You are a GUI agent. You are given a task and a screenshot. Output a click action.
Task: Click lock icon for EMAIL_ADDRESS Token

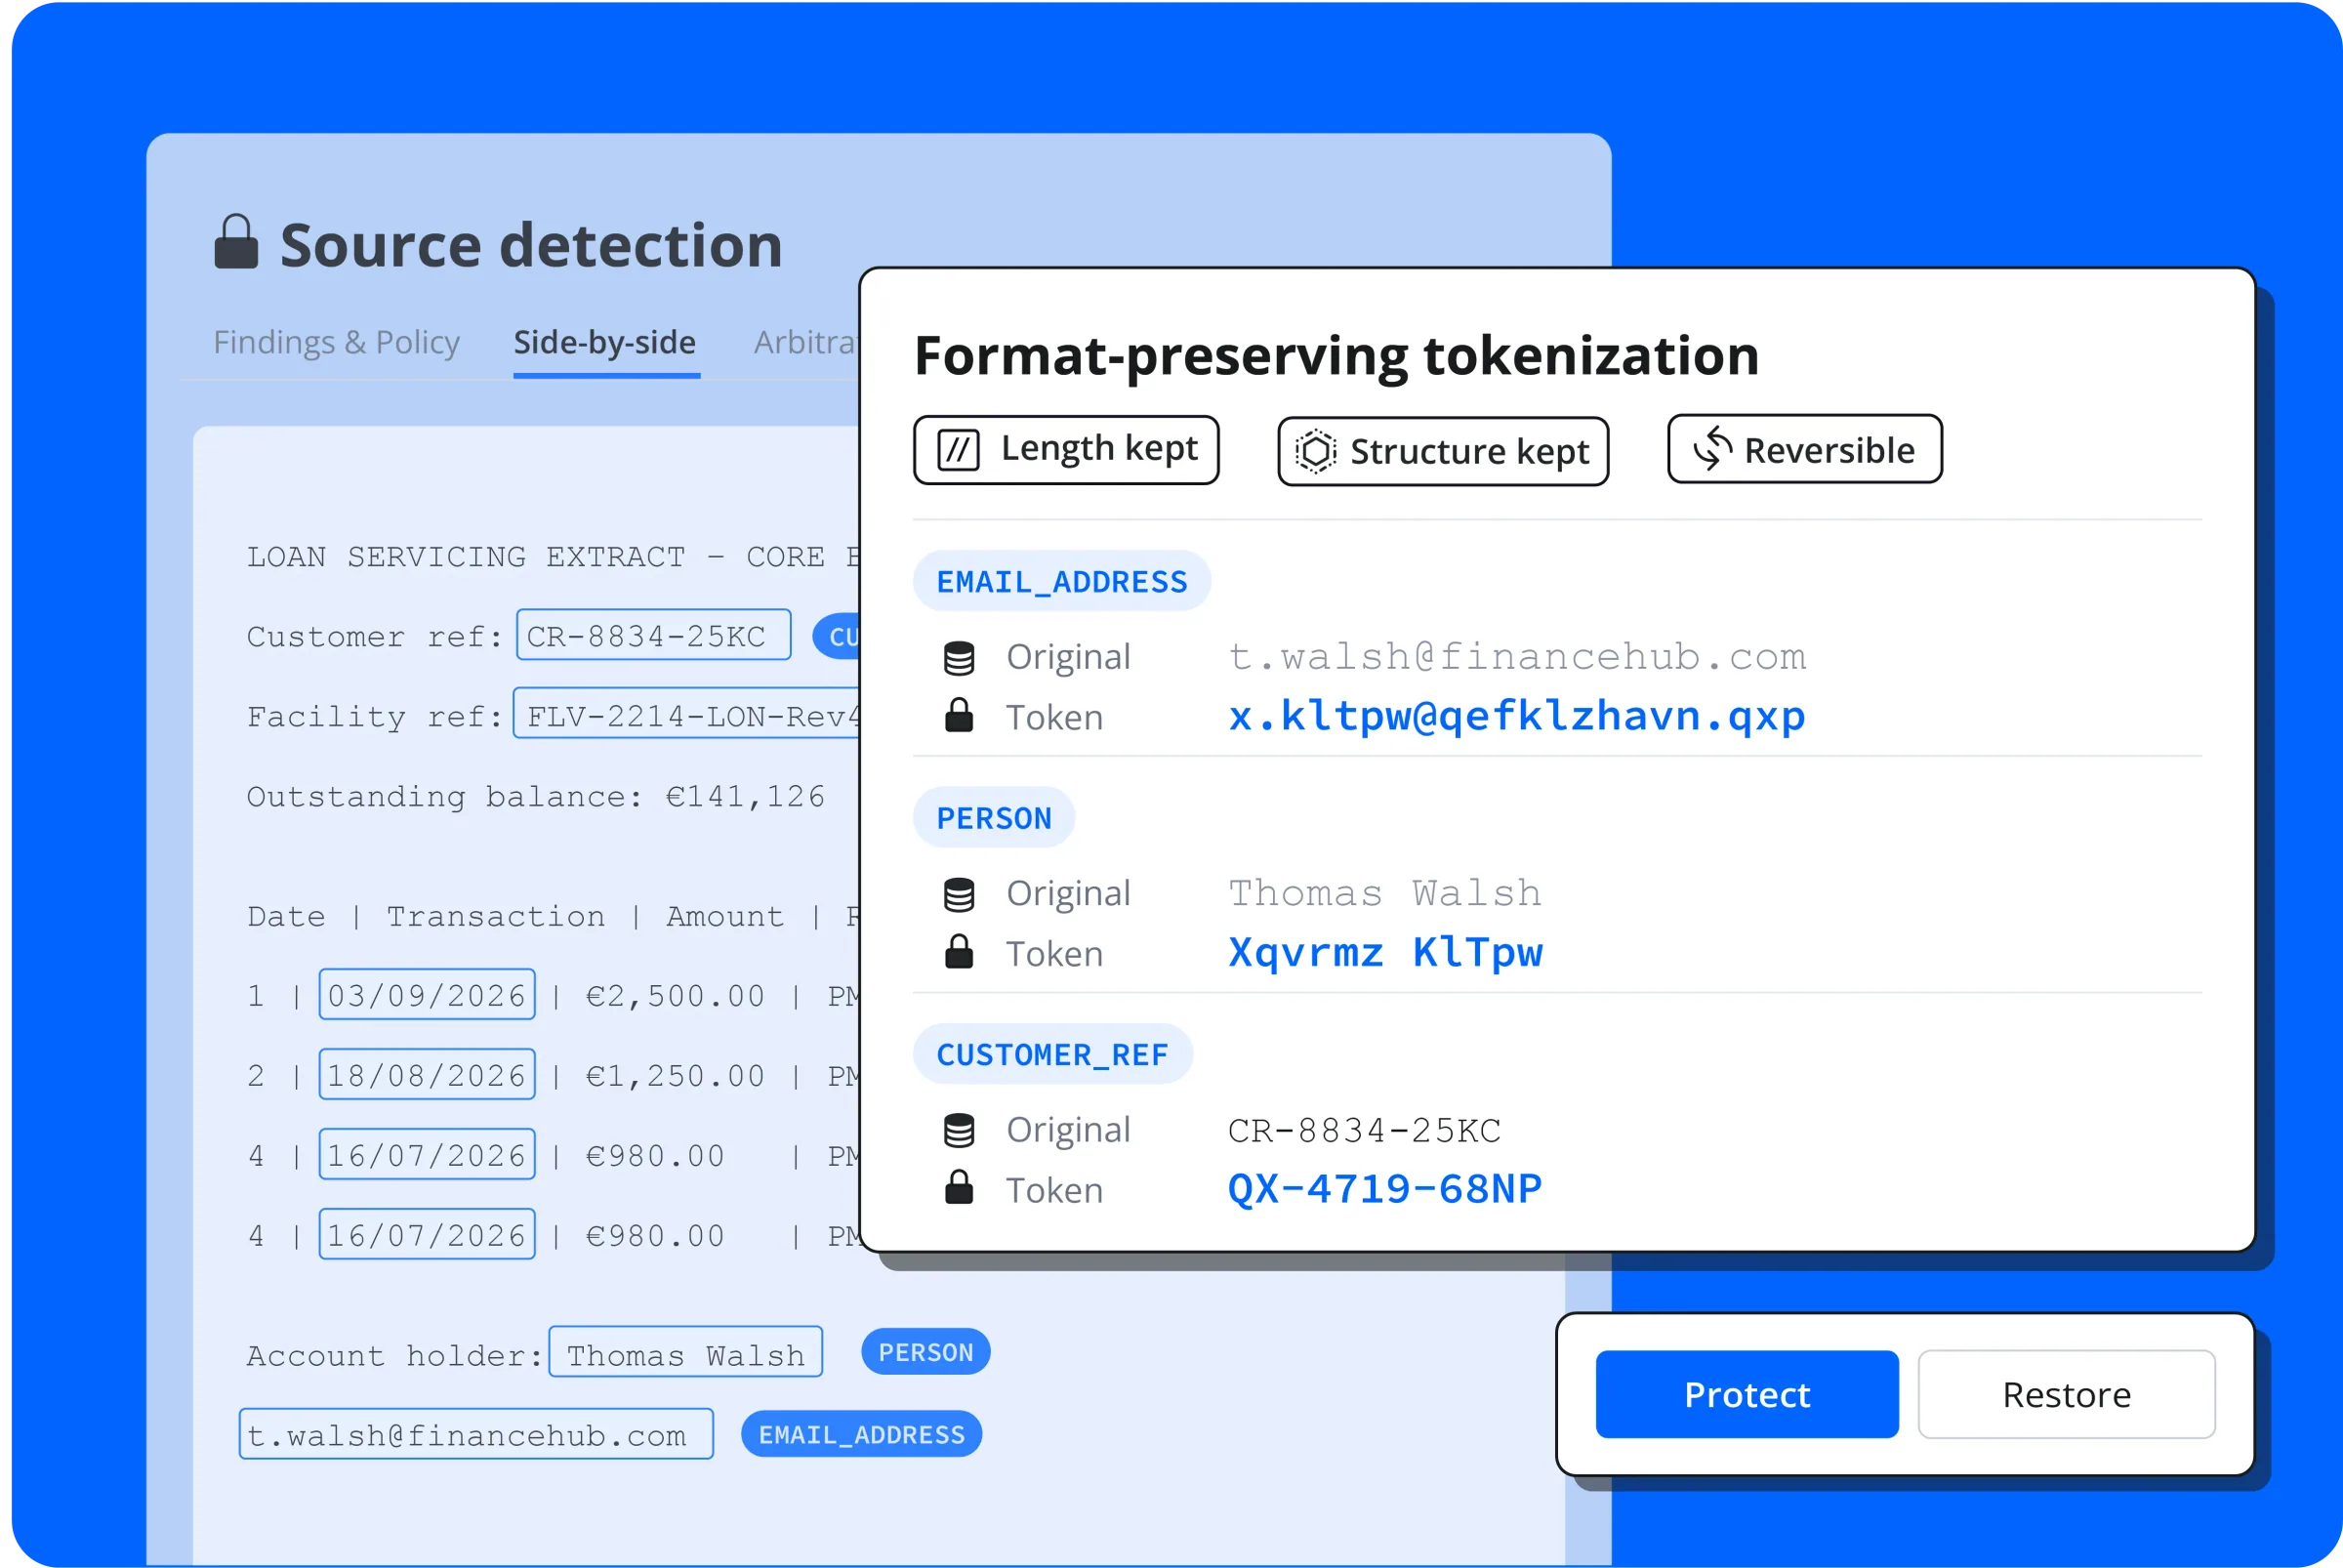(x=959, y=716)
